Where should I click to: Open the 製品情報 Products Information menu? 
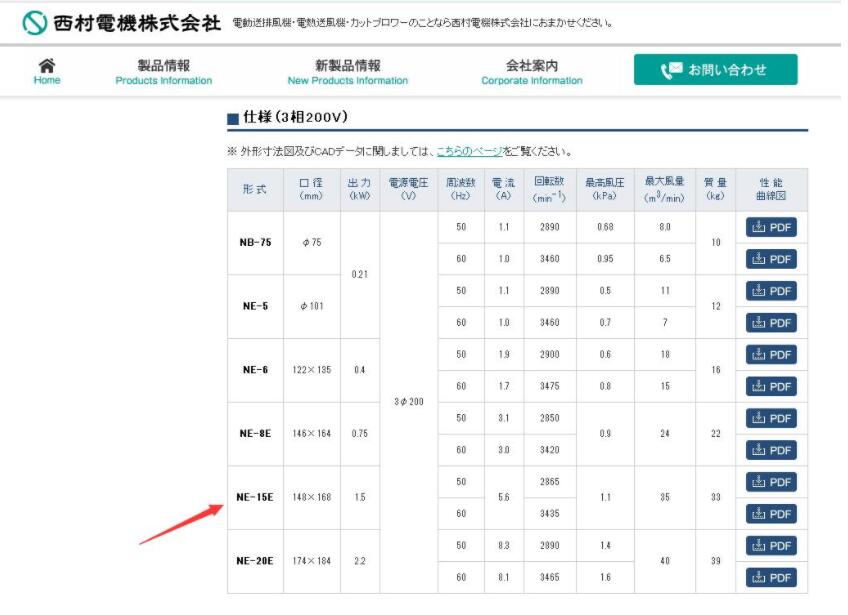coord(163,71)
